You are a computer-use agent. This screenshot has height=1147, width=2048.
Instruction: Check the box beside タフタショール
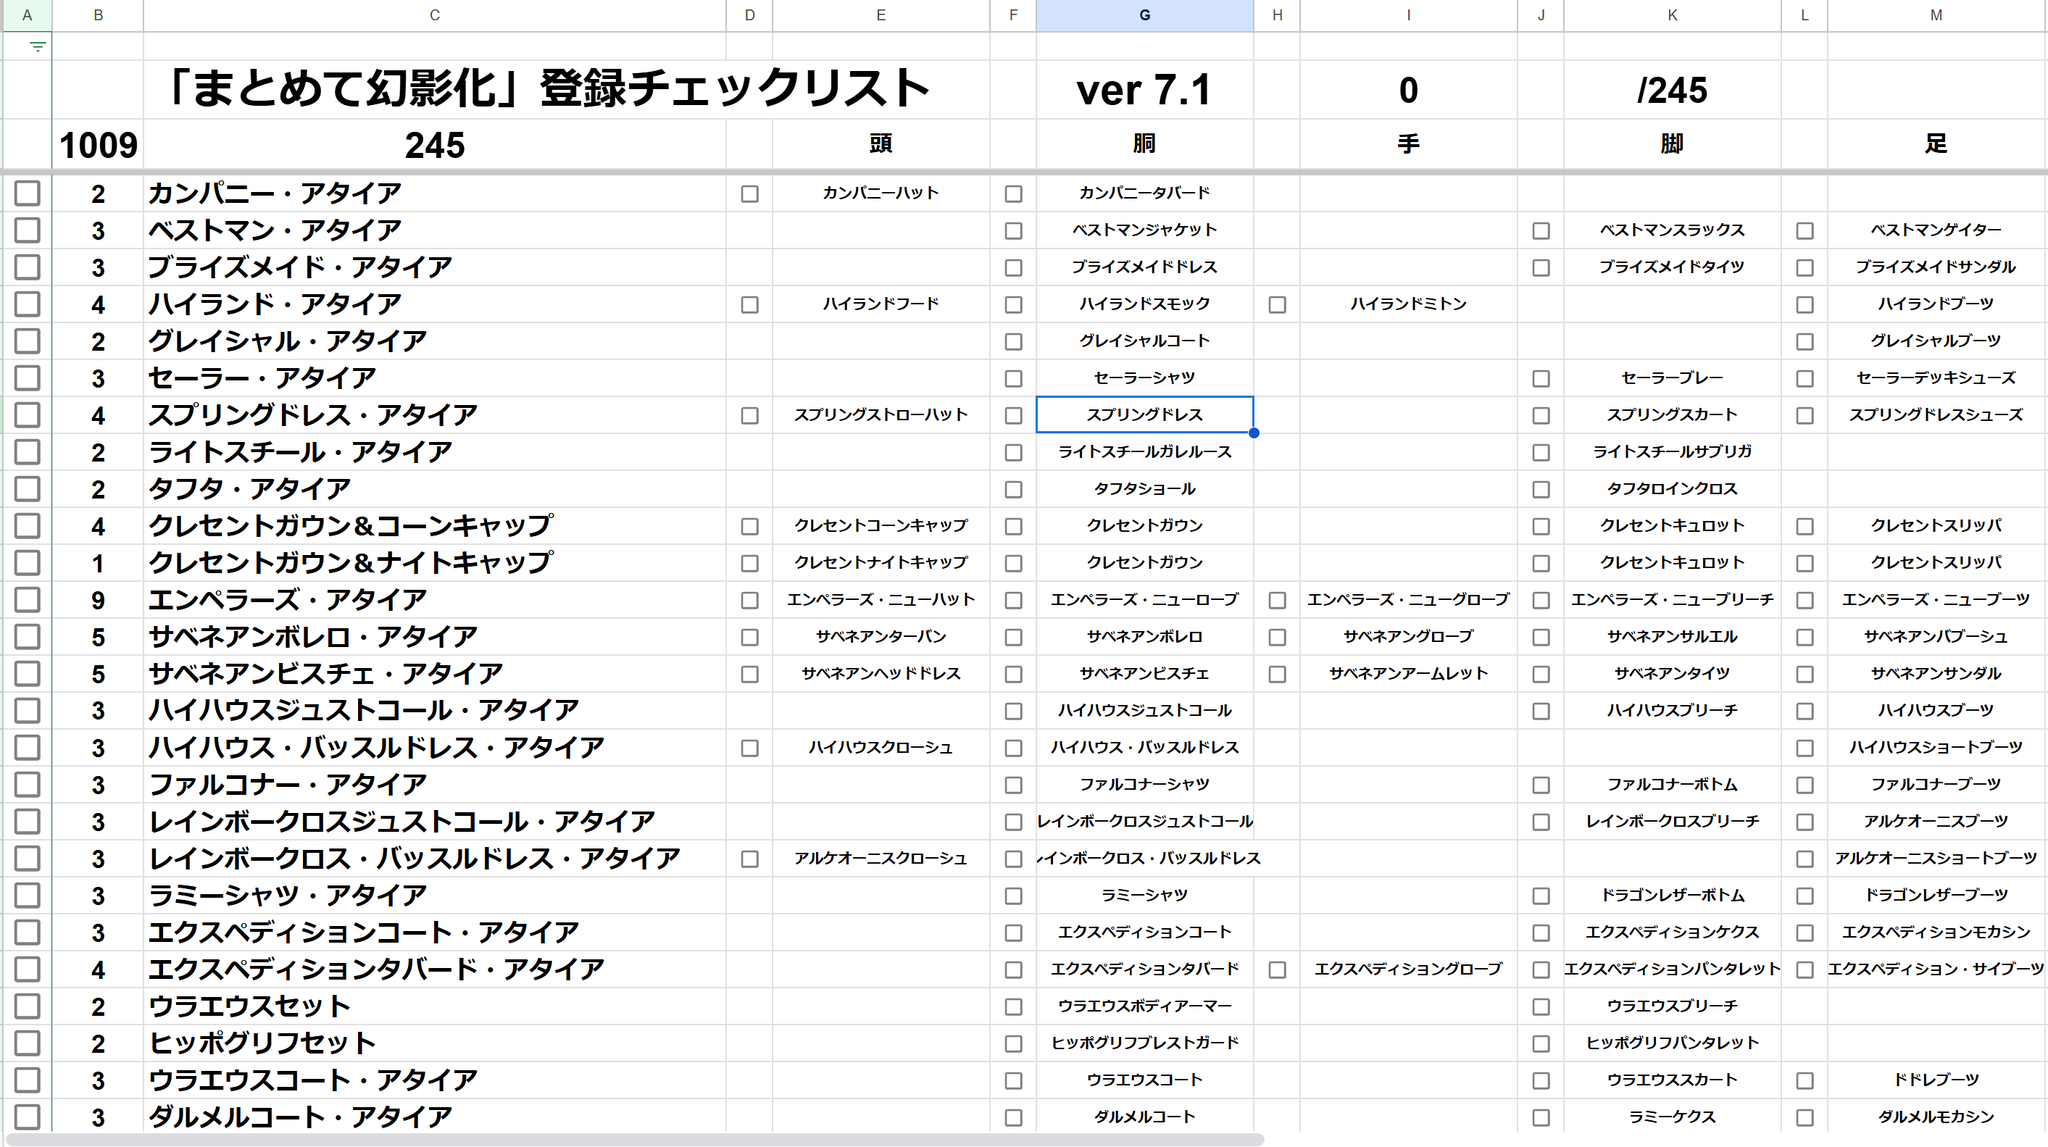click(x=1013, y=490)
